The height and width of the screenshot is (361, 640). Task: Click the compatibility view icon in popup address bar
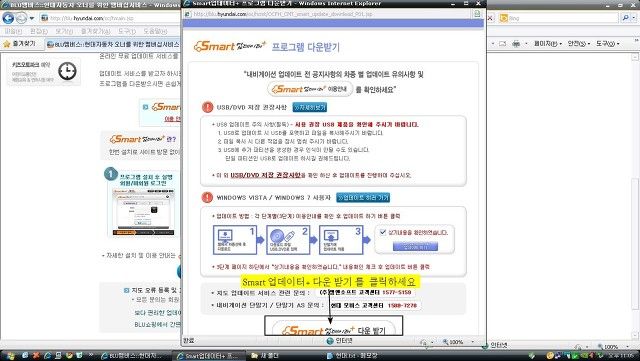click(x=477, y=14)
